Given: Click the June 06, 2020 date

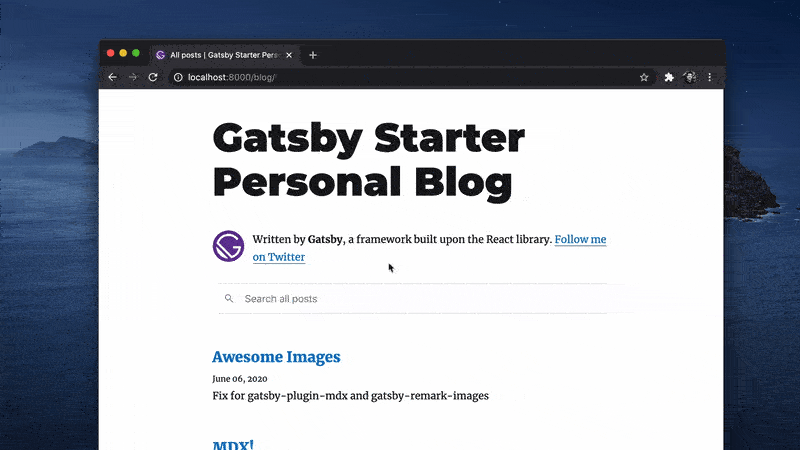Looking at the screenshot, I should tap(240, 379).
